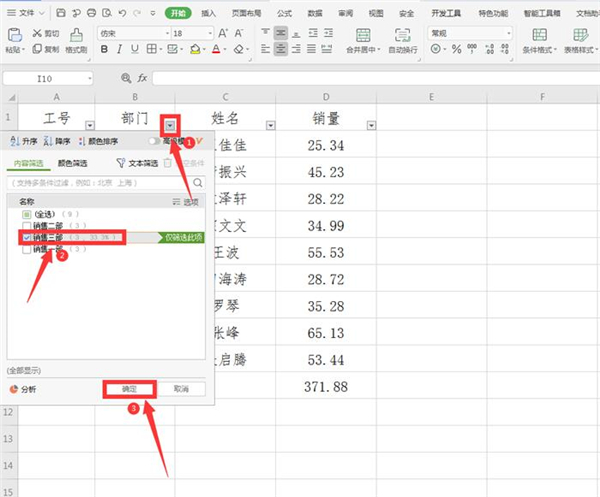
Task: Uncheck the checked 销售三部 checkbox
Action: click(x=27, y=238)
